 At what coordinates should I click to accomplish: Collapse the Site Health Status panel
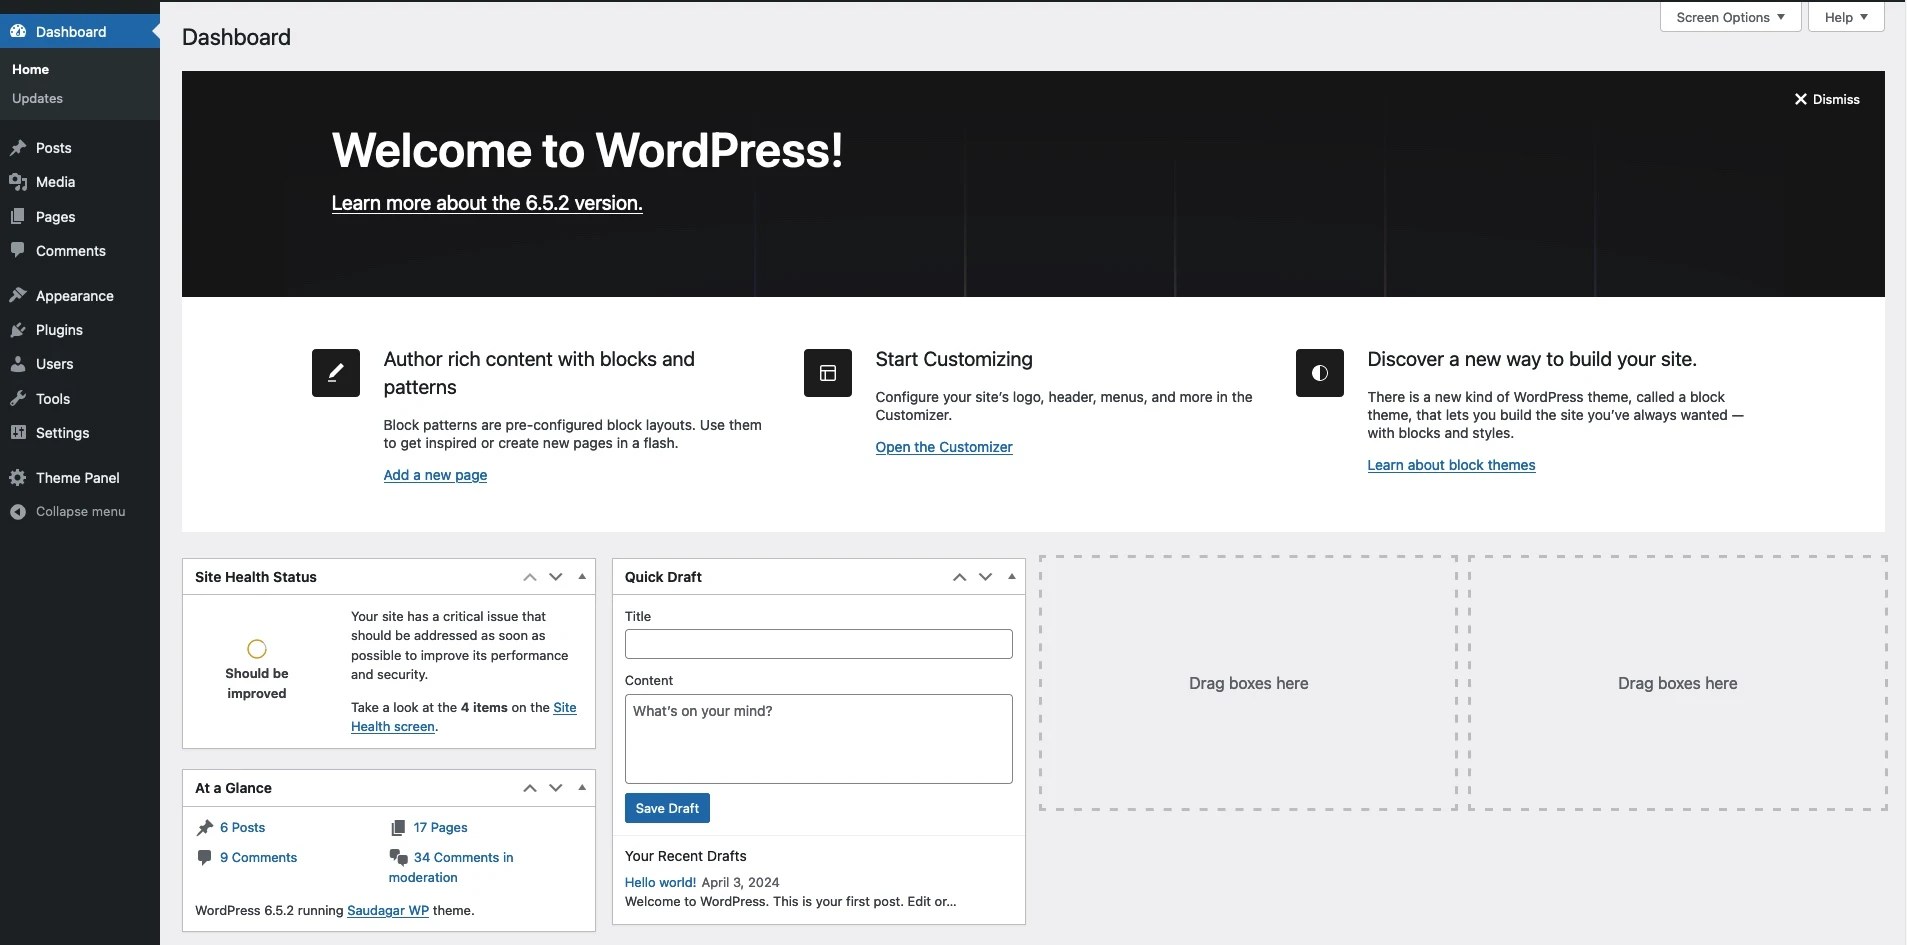tap(582, 577)
